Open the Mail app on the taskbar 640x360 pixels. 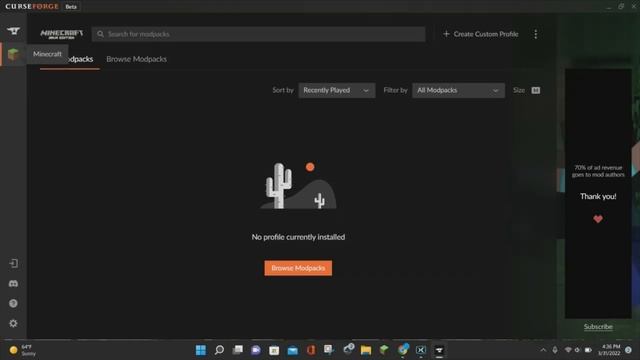[293, 350]
